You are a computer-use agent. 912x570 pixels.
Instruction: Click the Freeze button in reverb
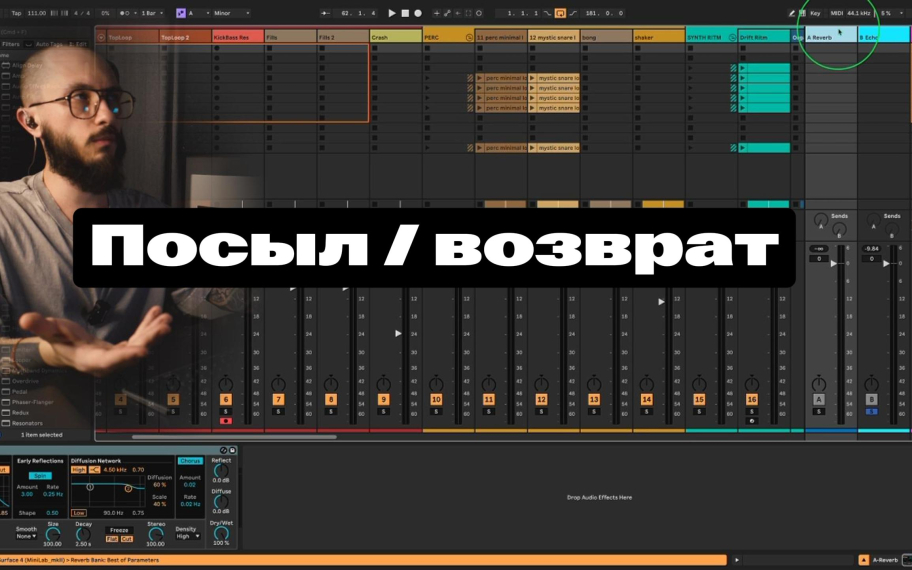tap(119, 530)
